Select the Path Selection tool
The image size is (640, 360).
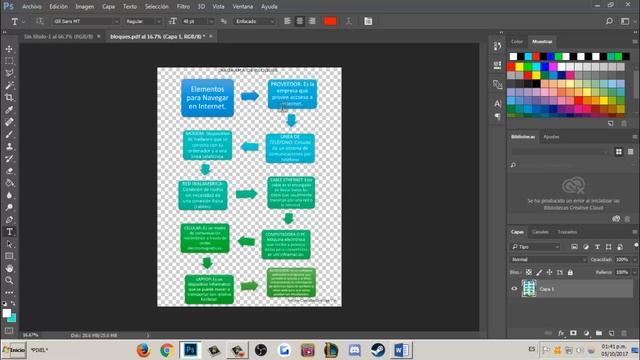click(x=9, y=244)
